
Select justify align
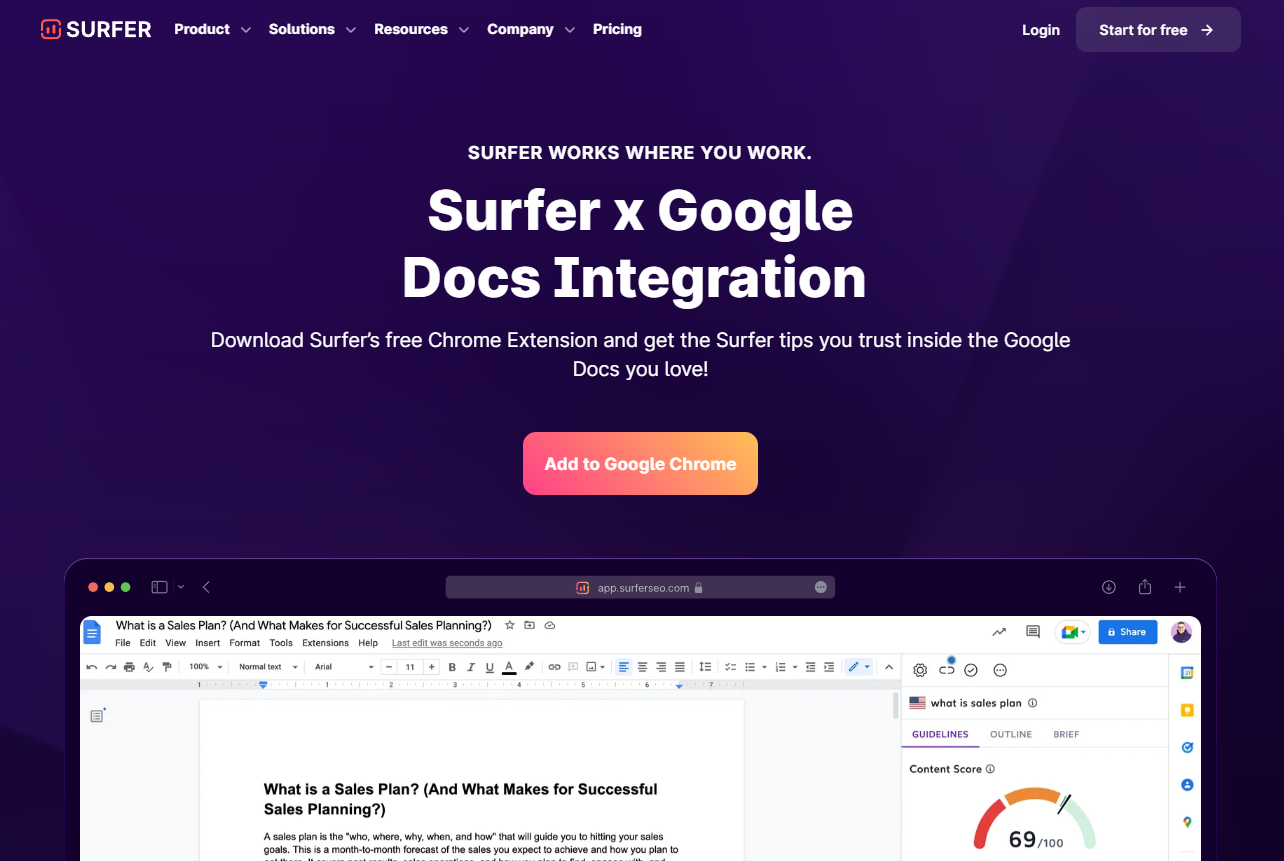(x=680, y=667)
